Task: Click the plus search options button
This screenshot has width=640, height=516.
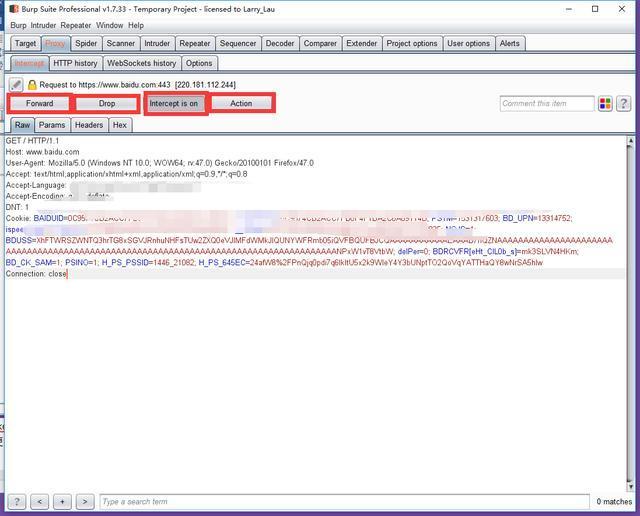Action: (62, 501)
